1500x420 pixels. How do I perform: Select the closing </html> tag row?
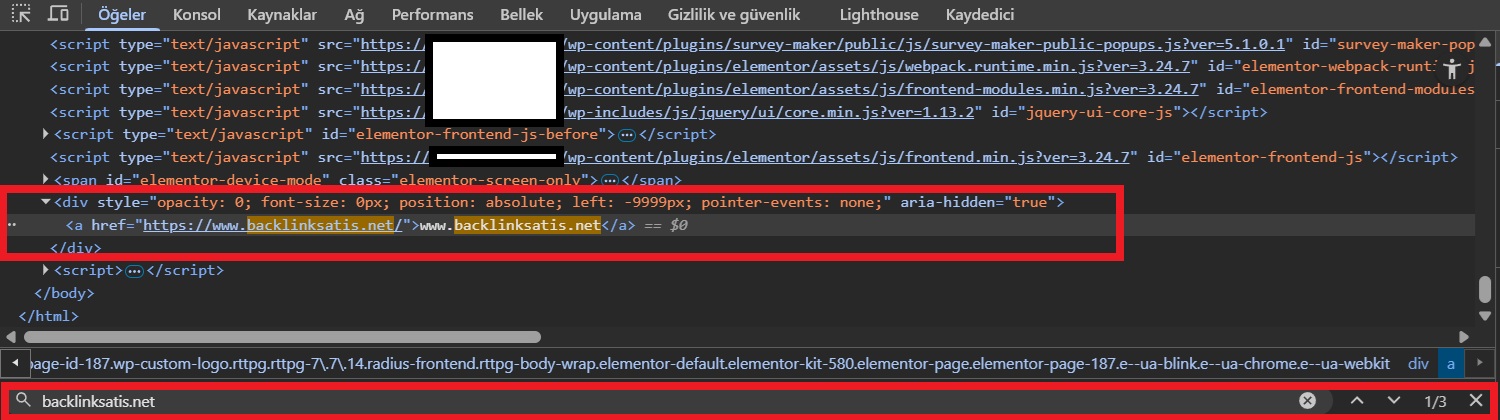[49, 316]
